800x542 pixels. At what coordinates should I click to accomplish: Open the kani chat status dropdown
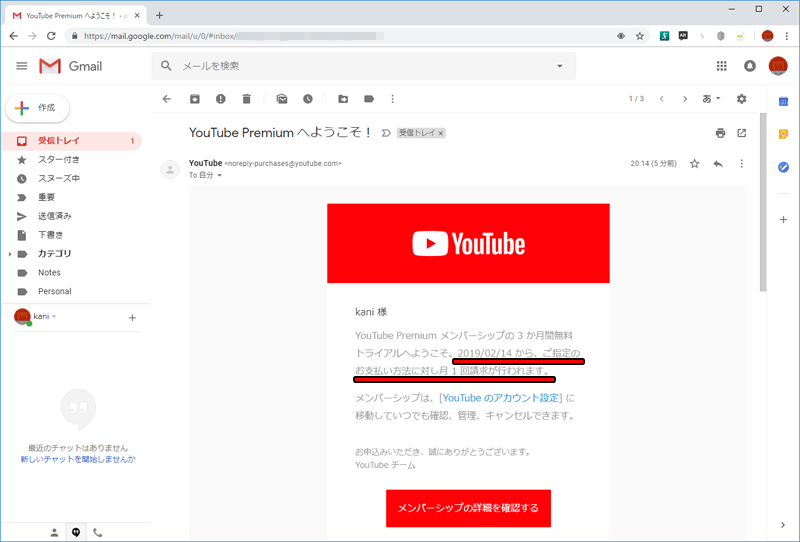pyautogui.click(x=54, y=316)
